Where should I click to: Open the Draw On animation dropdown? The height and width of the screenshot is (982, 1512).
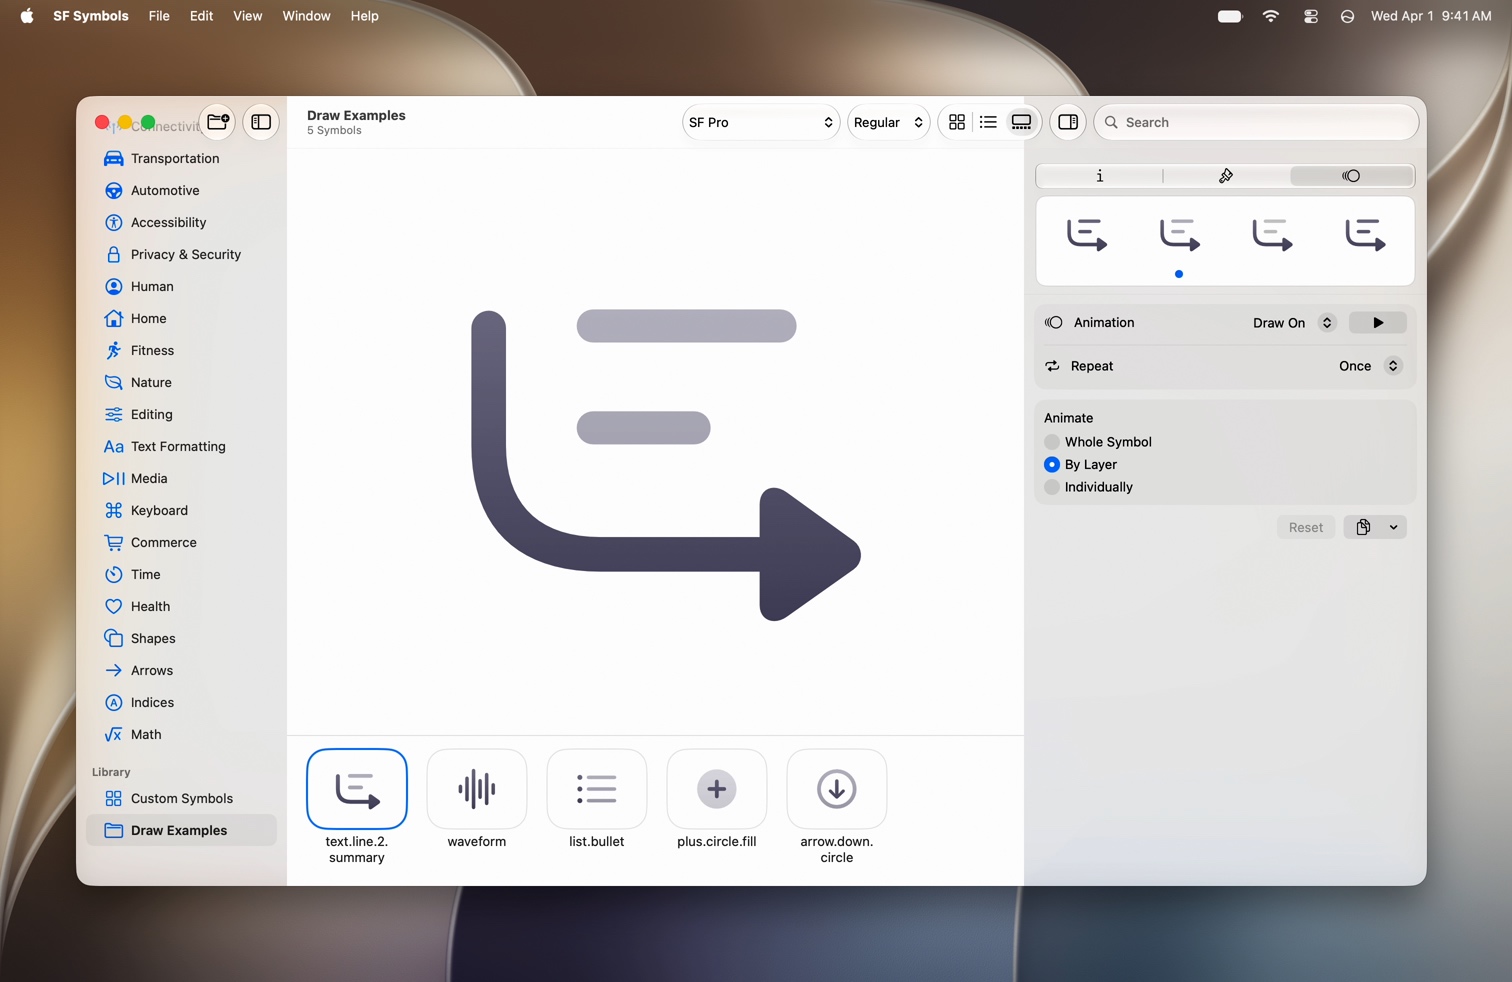point(1293,323)
